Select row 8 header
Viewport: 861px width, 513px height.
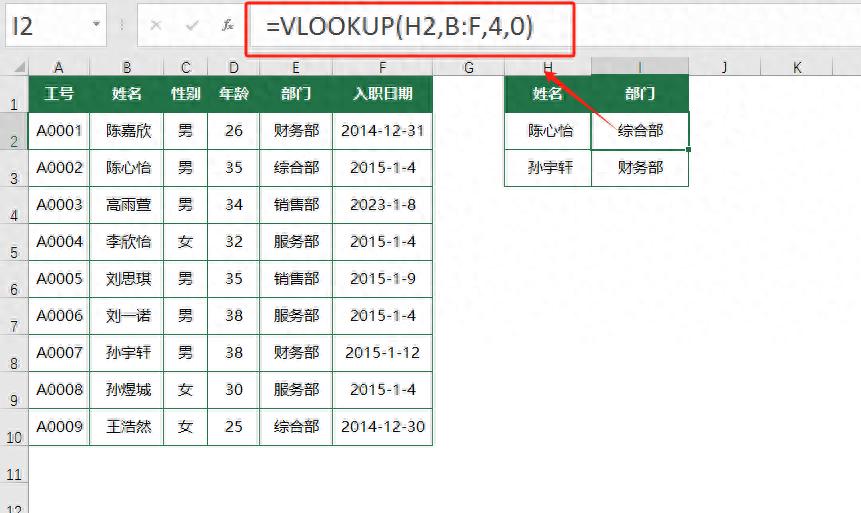[14, 353]
